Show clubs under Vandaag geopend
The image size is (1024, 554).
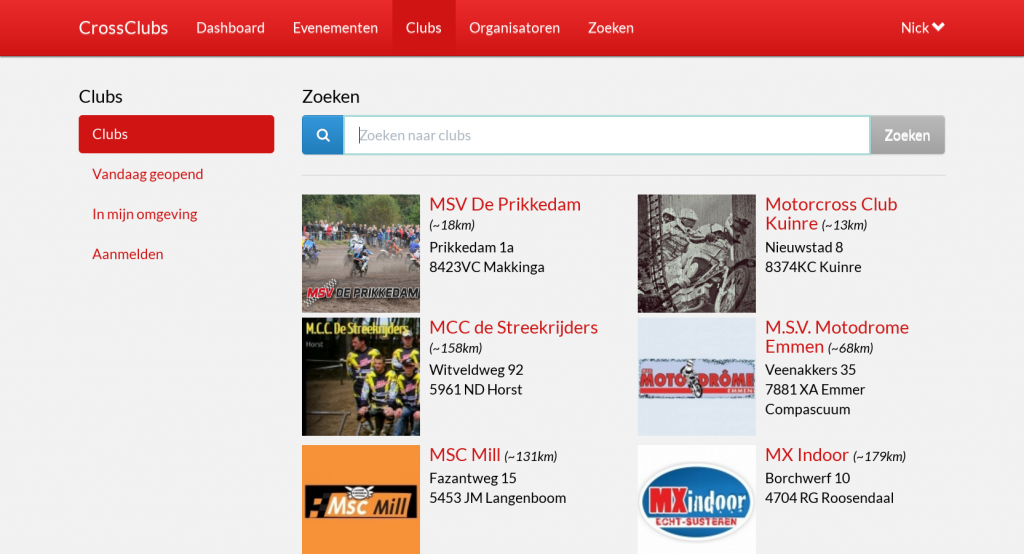148,174
